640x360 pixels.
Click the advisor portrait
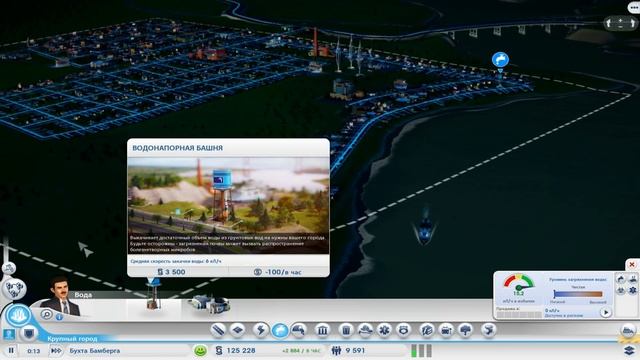pyautogui.click(x=61, y=297)
